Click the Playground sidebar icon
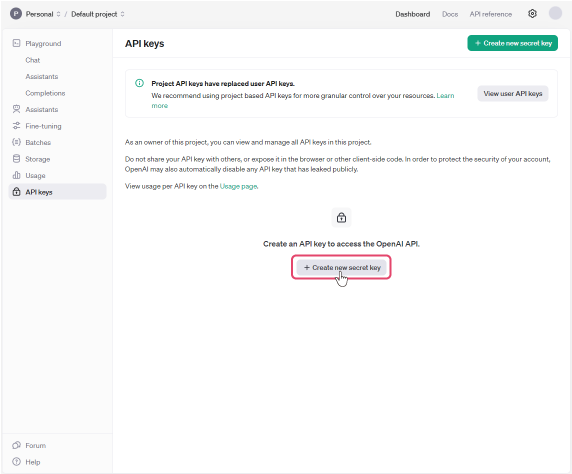Viewport: 572px width, 474px height. coord(16,43)
